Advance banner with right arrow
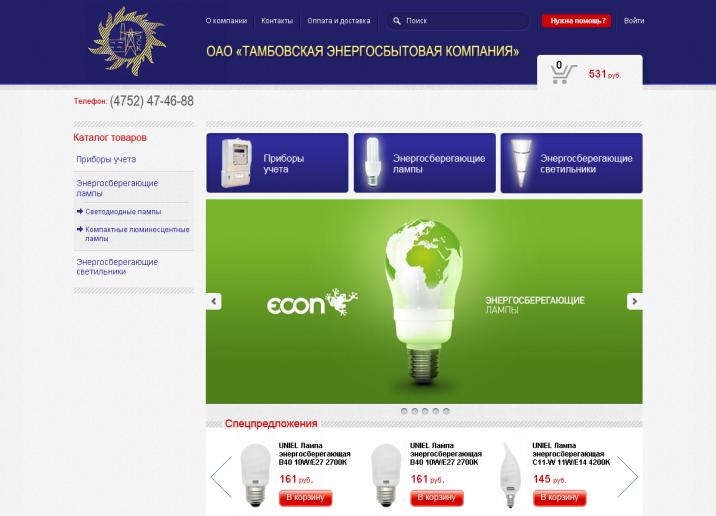Image resolution: width=716 pixels, height=516 pixels. [635, 301]
